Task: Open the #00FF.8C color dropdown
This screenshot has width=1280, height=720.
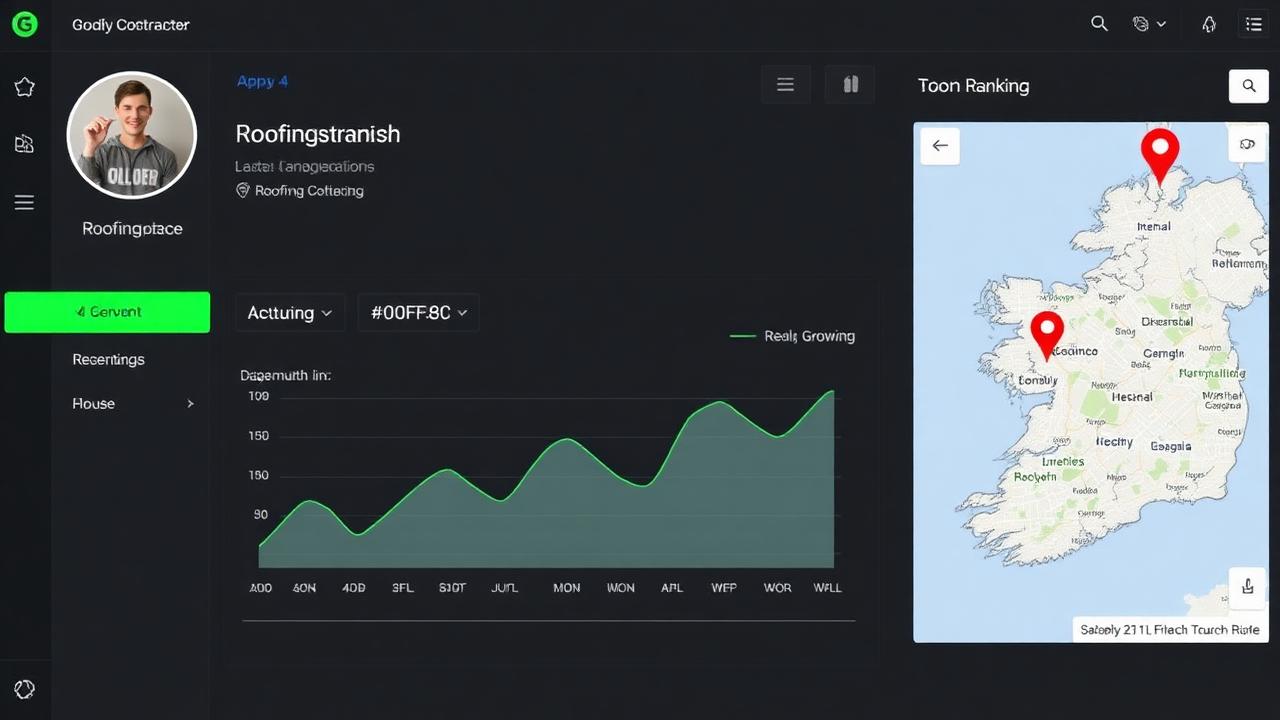Action: pyautogui.click(x=418, y=313)
